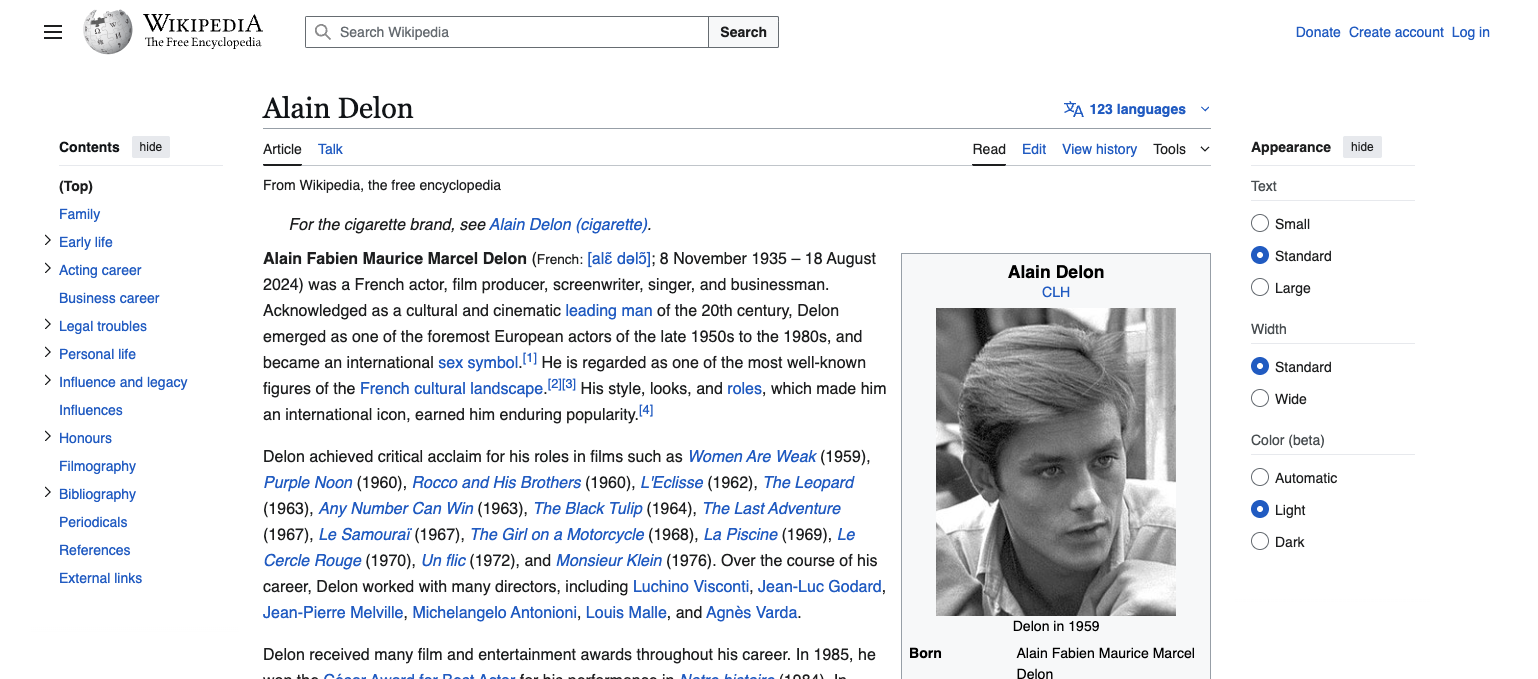Image resolution: width=1538 pixels, height=679 pixels.
Task: Expand the Honours section chevron
Action: pyautogui.click(x=47, y=437)
